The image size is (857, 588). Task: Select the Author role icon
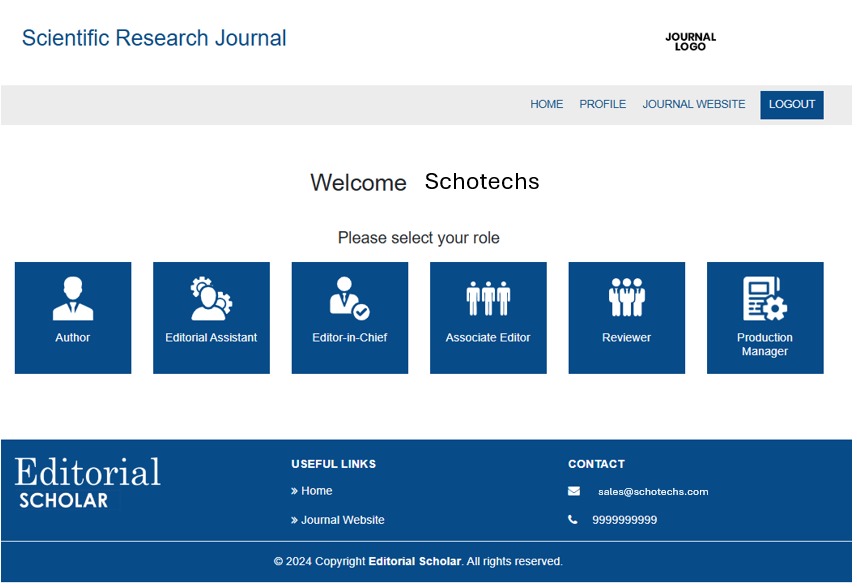tap(73, 299)
